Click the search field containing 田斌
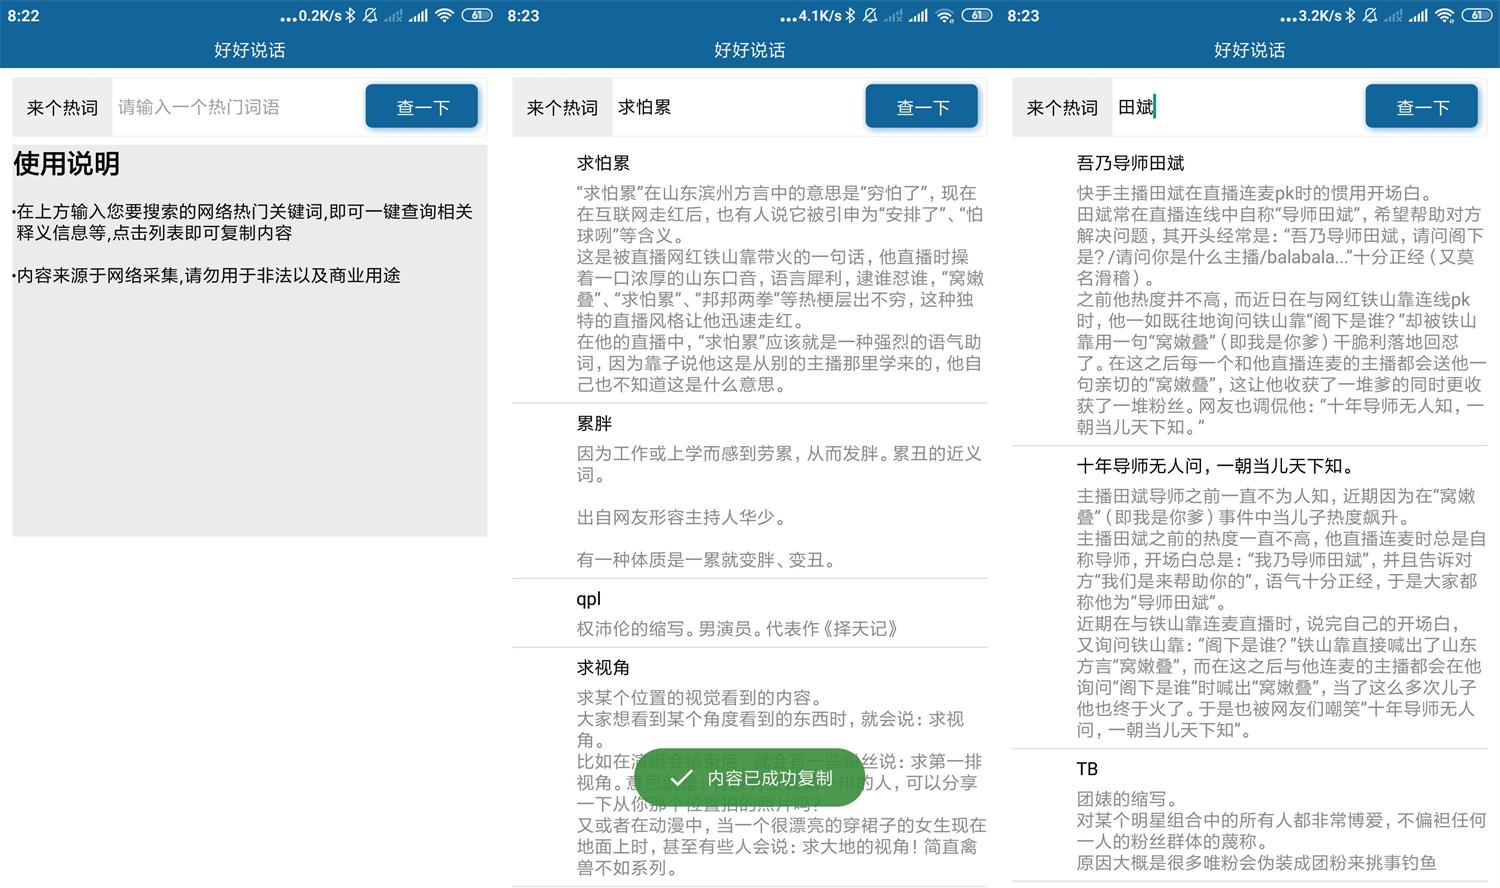Image resolution: width=1500 pixels, height=888 pixels. point(1236,107)
